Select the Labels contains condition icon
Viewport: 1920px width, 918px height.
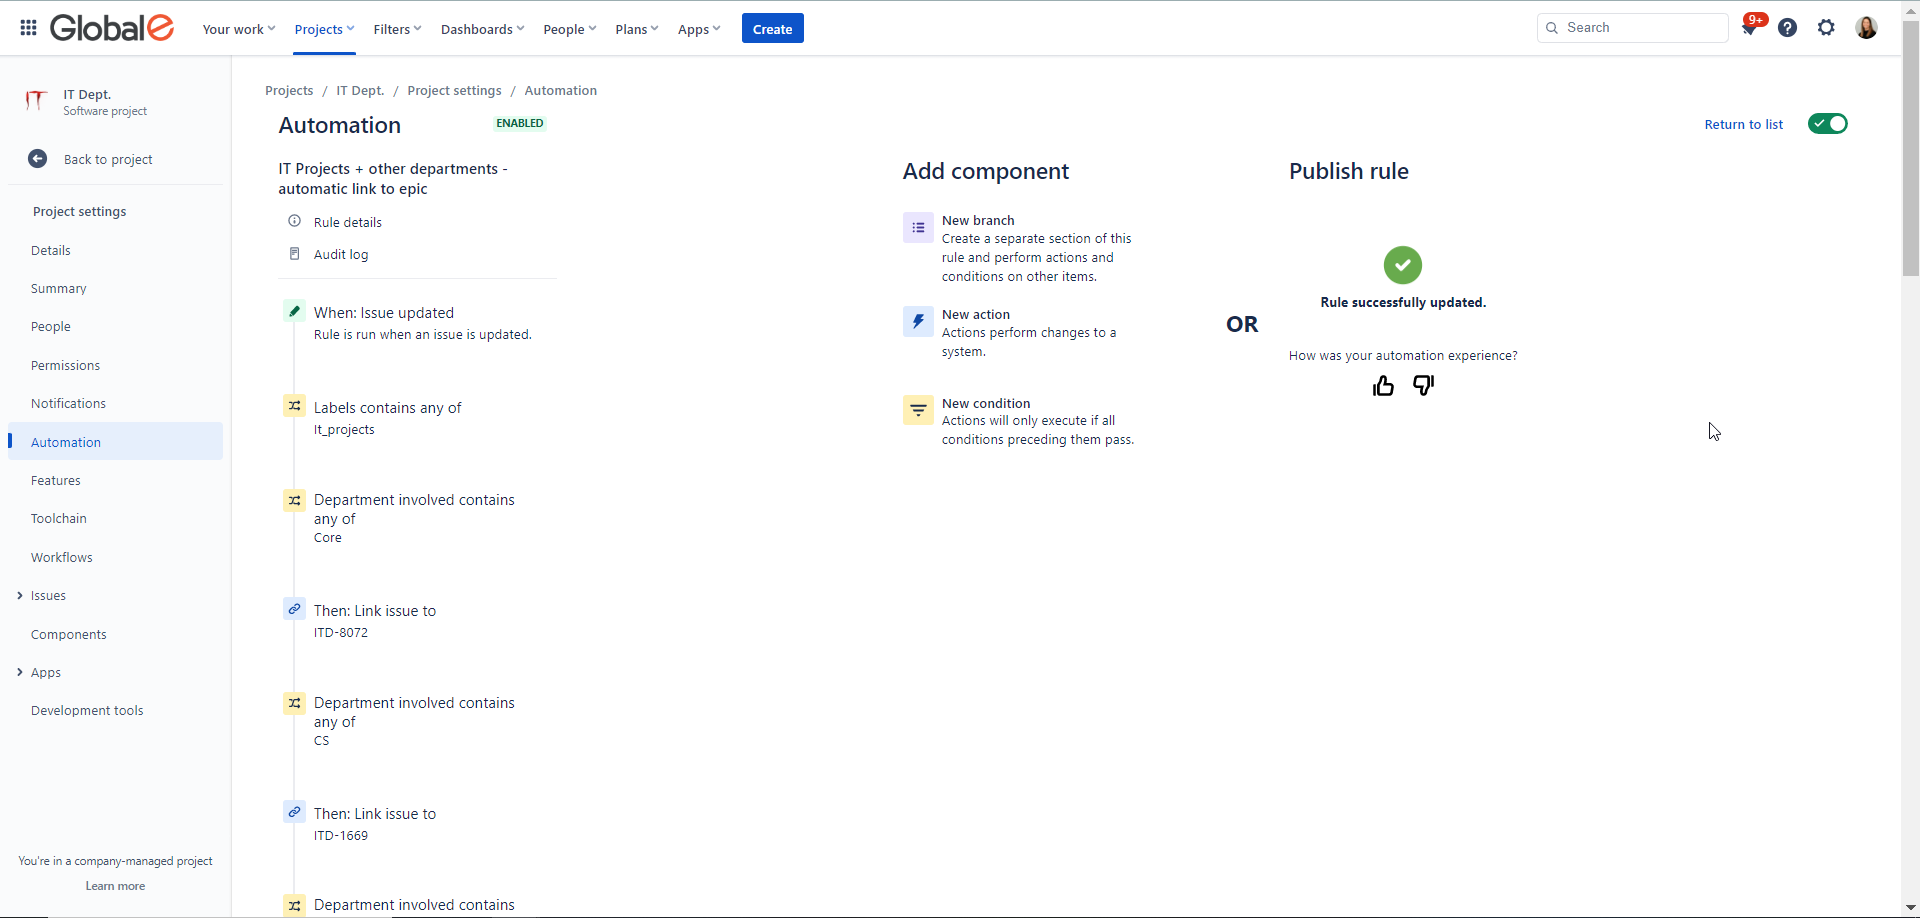294,406
